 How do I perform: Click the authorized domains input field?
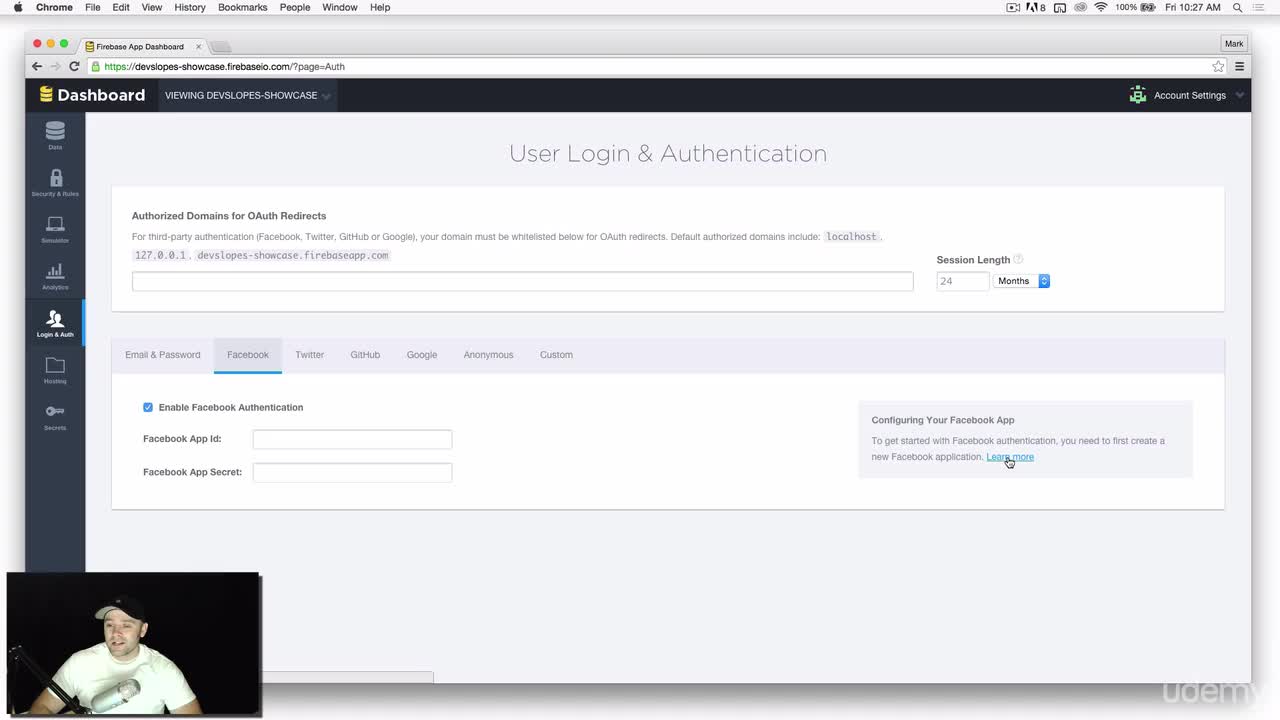click(522, 281)
